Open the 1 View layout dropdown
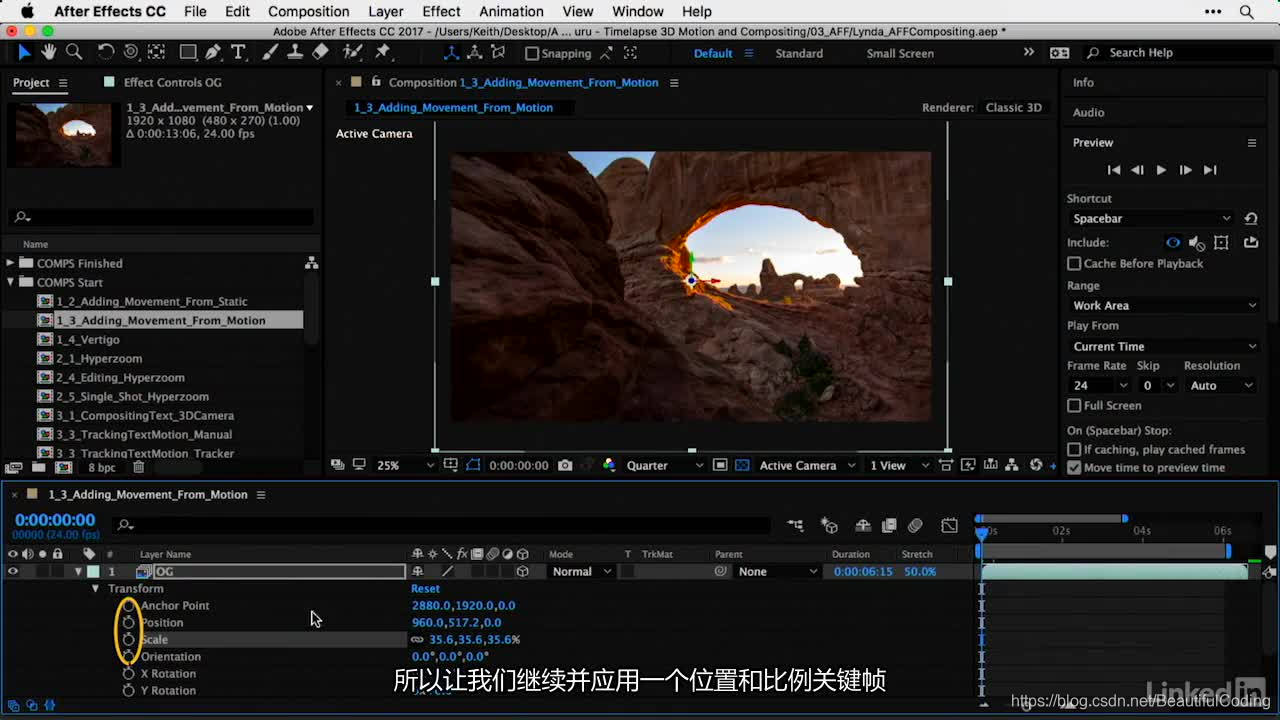1280x720 pixels. pyautogui.click(x=899, y=465)
